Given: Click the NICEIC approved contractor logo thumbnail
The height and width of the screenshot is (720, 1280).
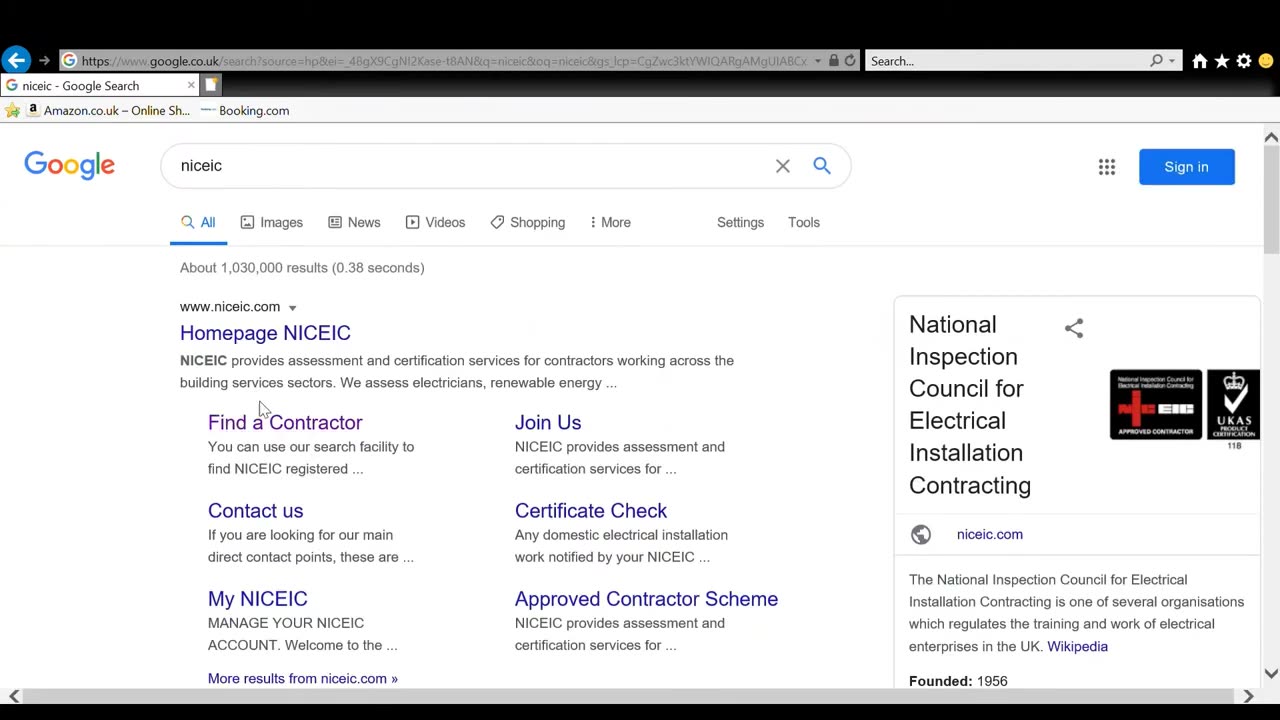Looking at the screenshot, I should 1156,404.
